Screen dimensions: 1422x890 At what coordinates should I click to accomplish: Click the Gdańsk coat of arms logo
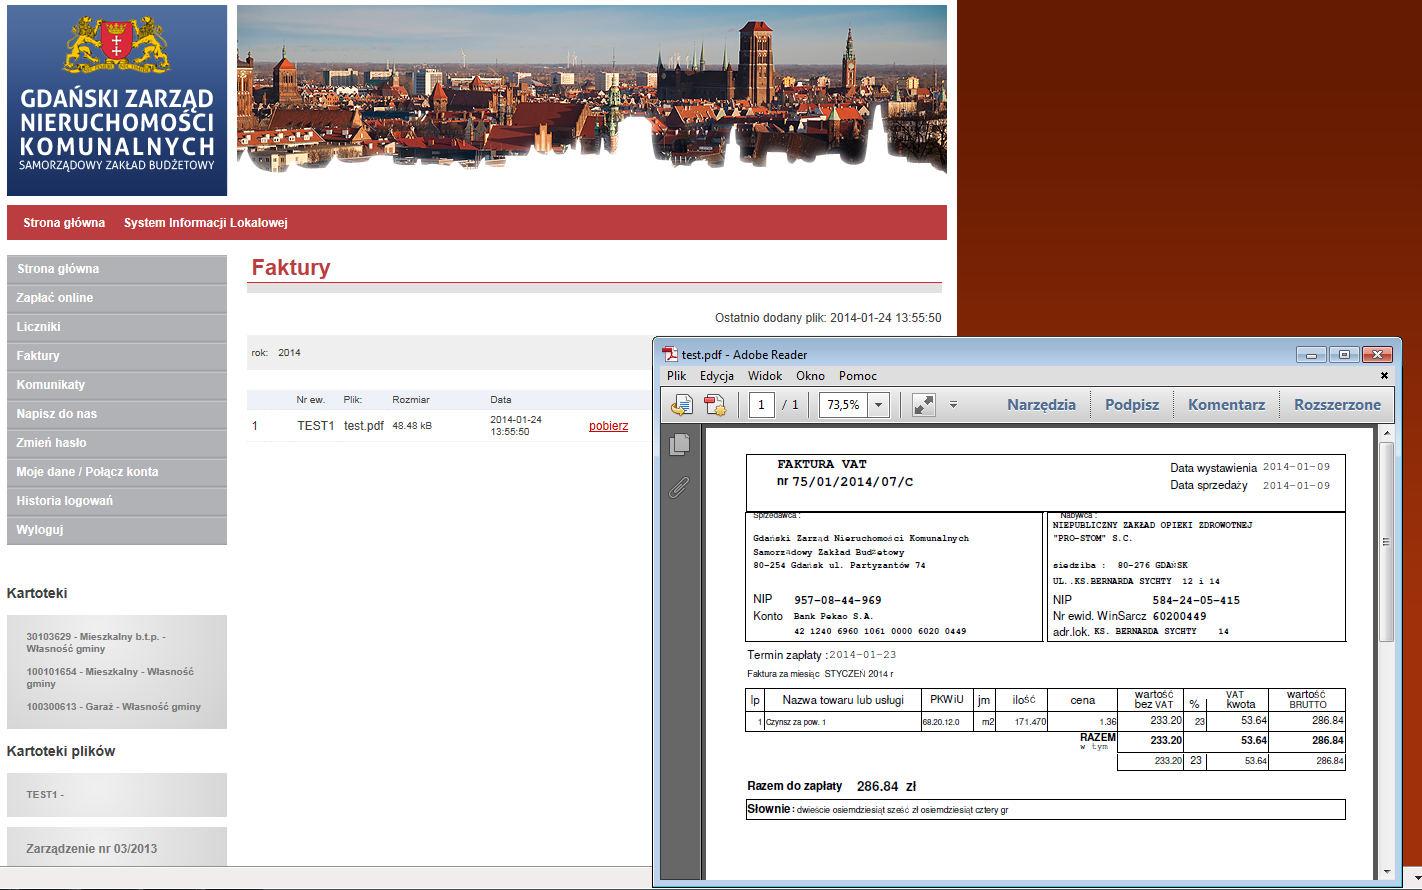117,44
